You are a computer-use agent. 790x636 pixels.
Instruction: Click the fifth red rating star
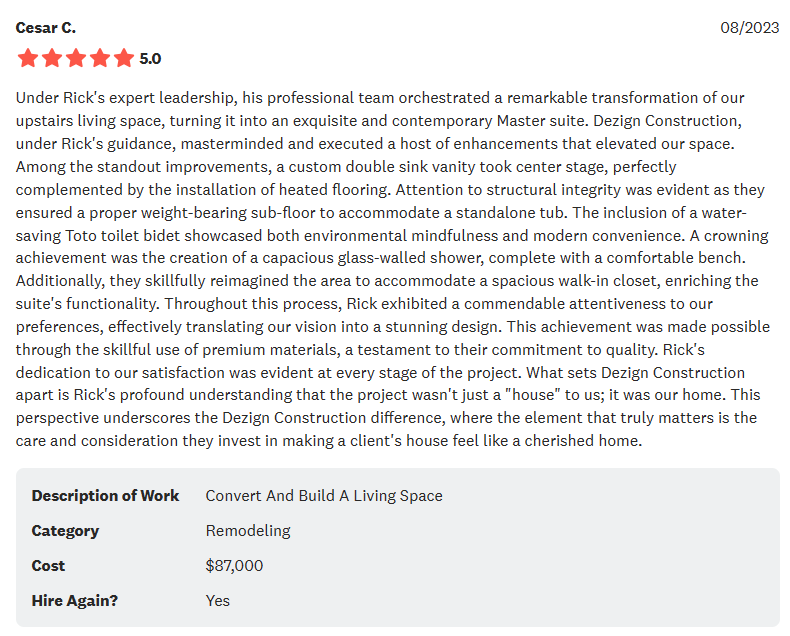[x=123, y=58]
